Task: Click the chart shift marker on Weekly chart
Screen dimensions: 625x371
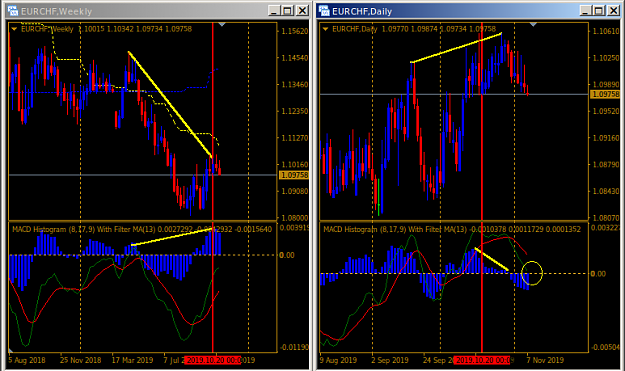Action: pyautogui.click(x=222, y=25)
